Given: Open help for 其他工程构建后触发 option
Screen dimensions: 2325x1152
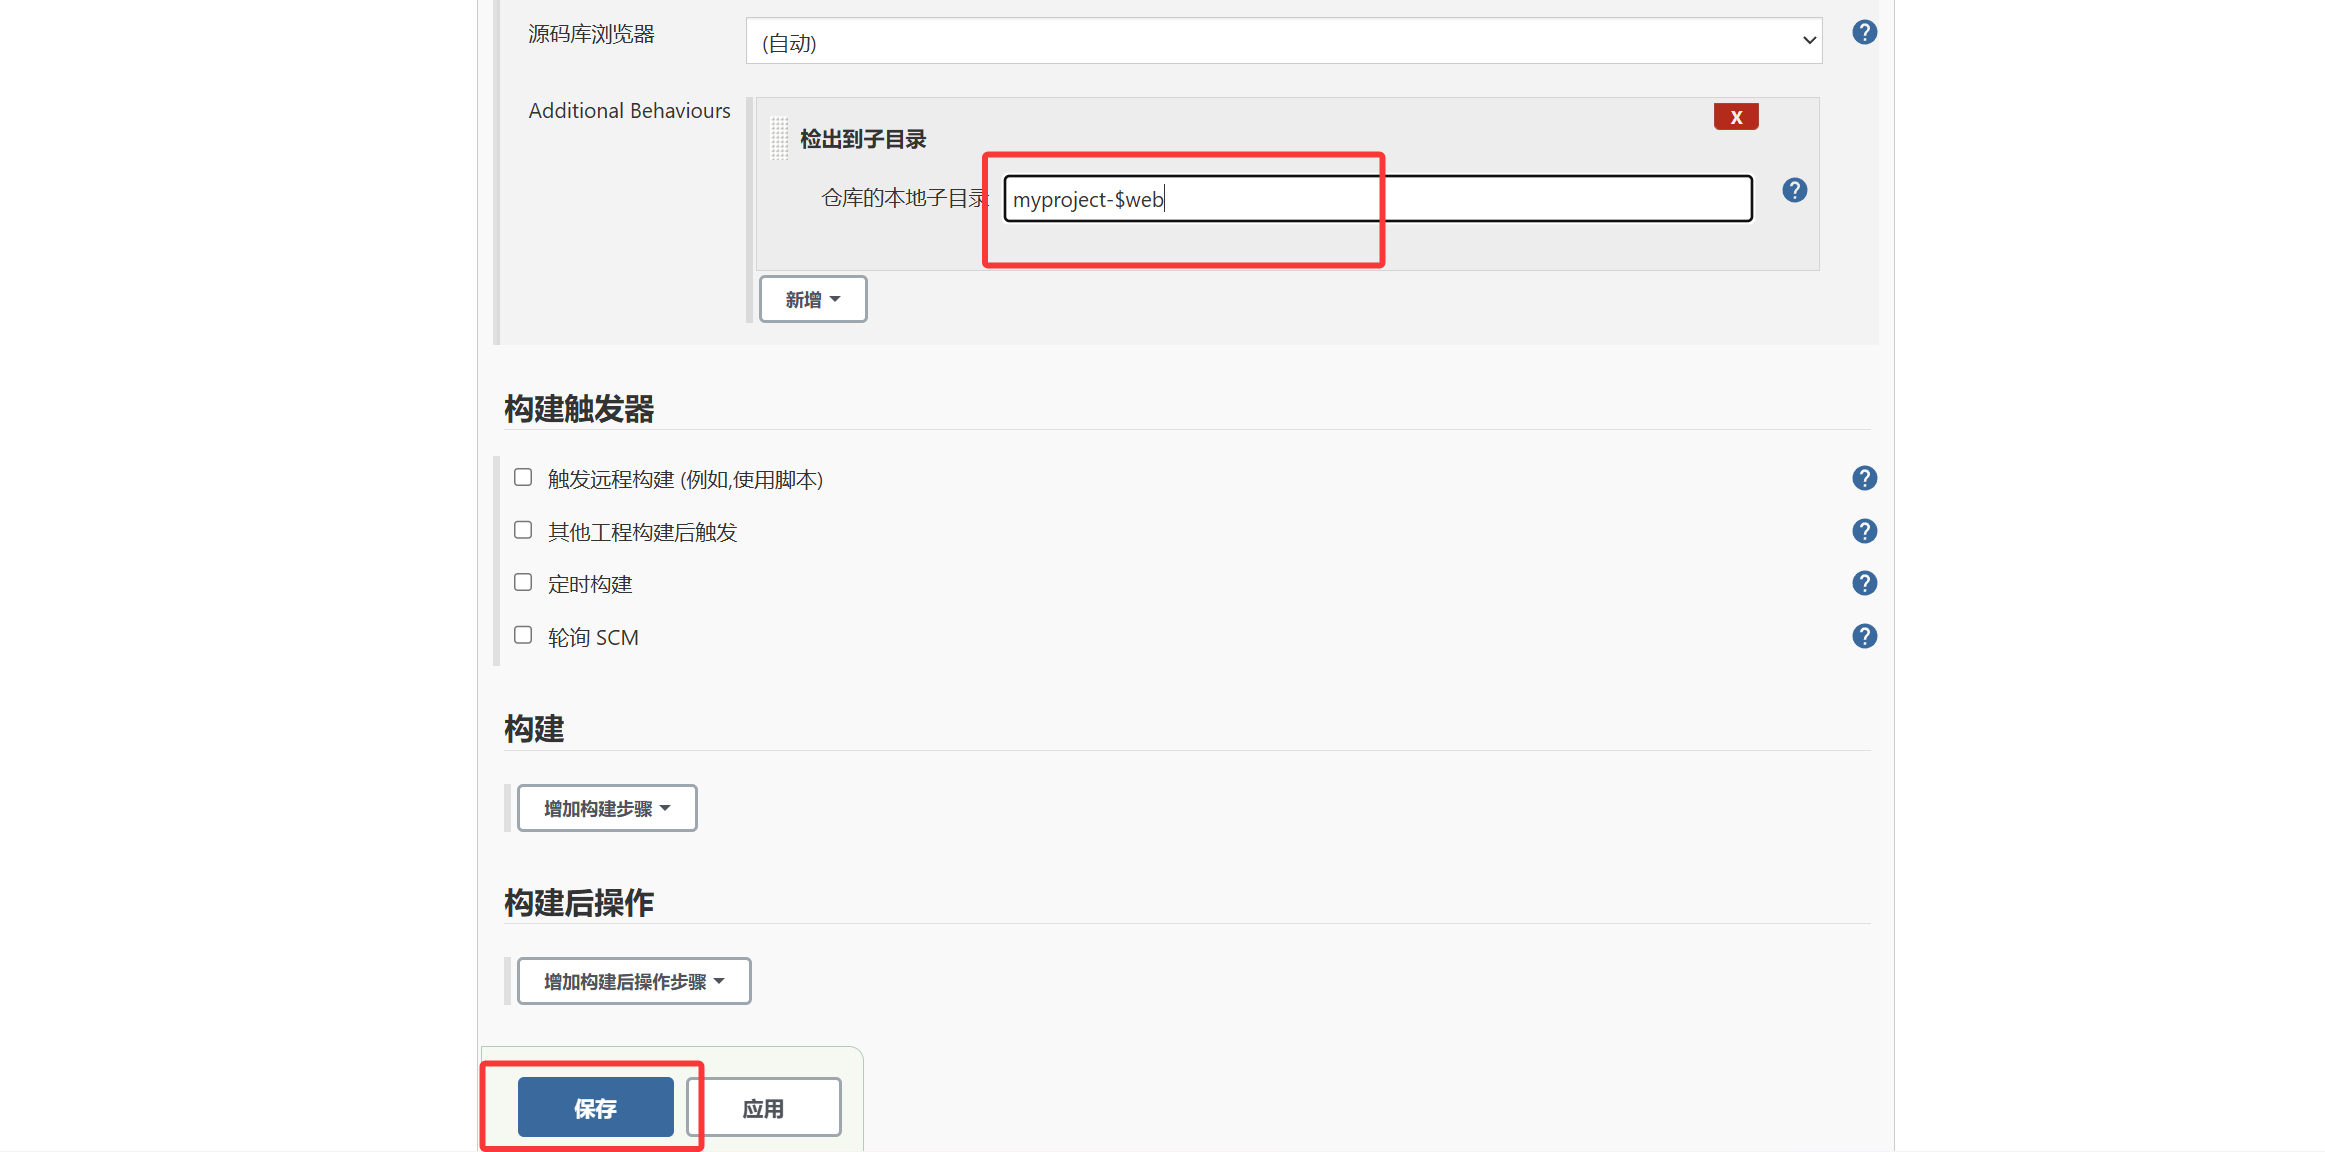Looking at the screenshot, I should 1864,531.
